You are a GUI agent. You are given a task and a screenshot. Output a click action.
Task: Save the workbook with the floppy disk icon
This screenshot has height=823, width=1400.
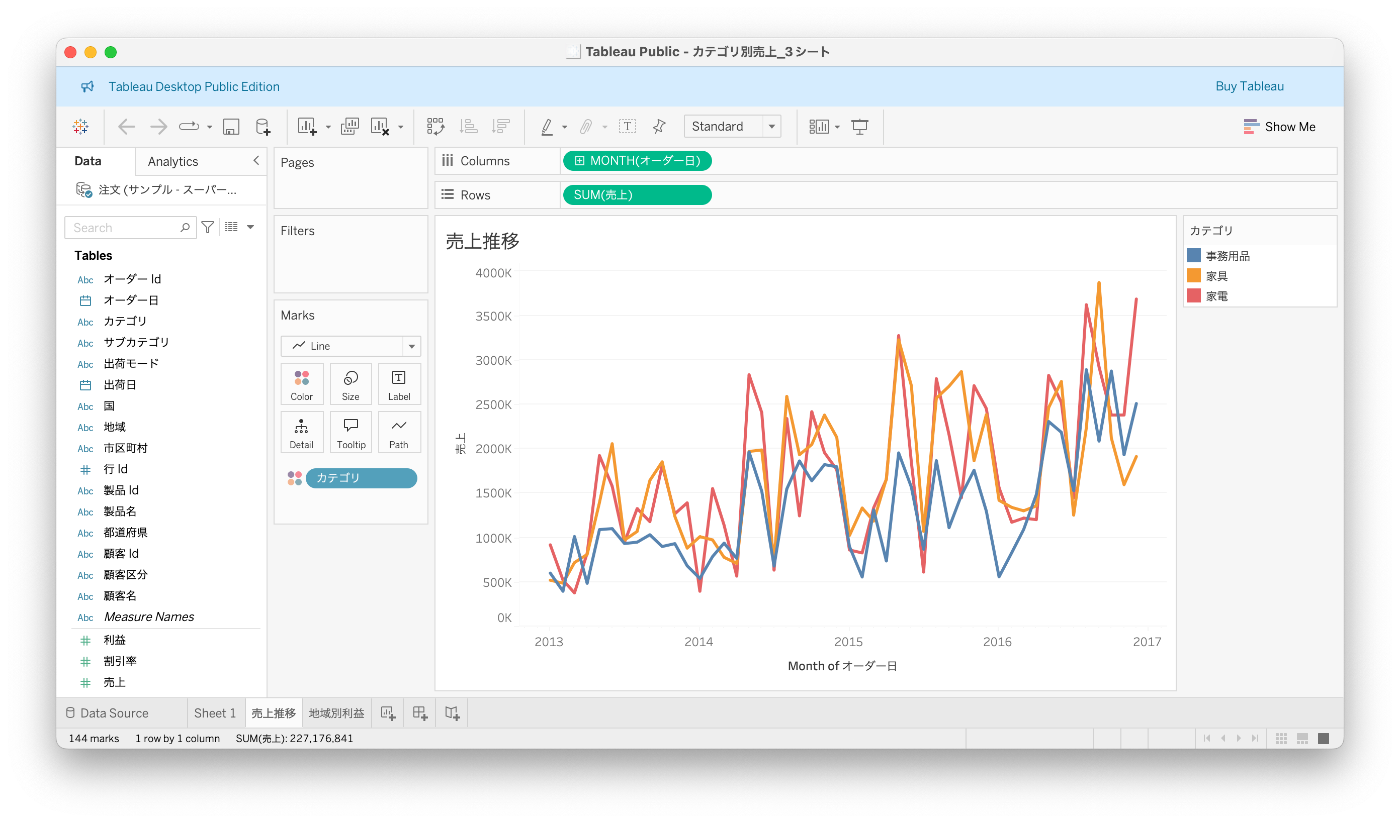[x=231, y=127]
